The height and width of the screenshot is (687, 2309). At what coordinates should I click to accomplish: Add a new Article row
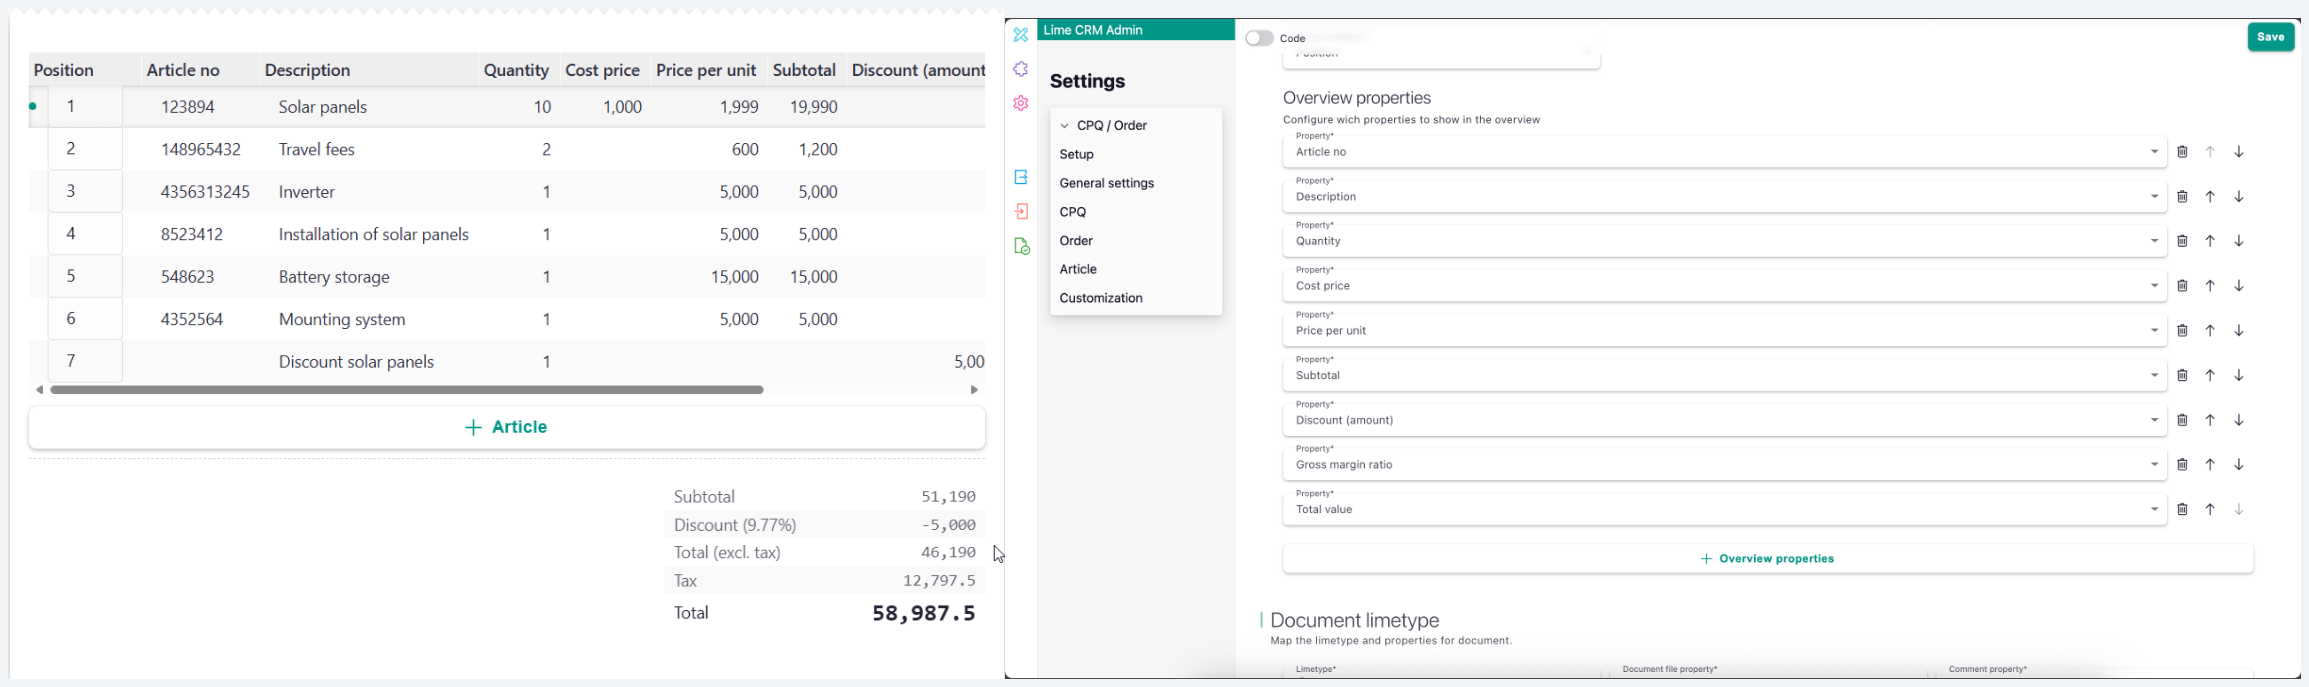tap(506, 427)
